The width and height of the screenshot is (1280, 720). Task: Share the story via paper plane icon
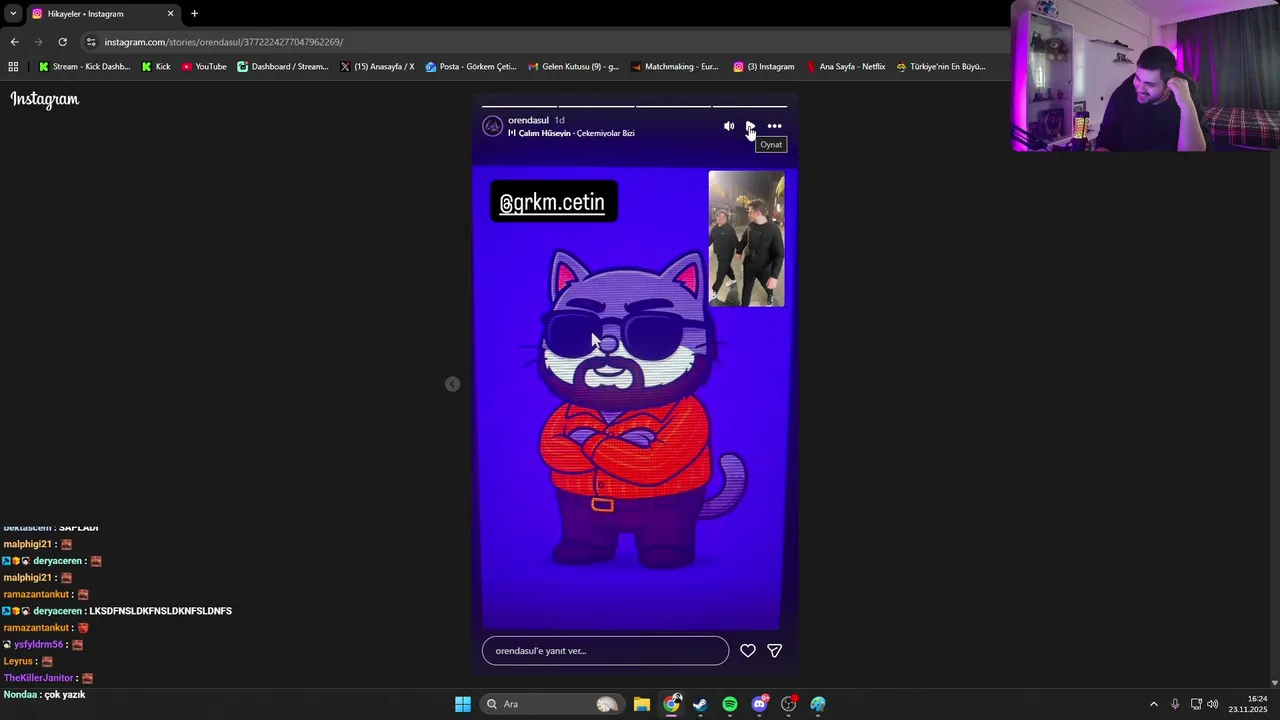click(774, 651)
